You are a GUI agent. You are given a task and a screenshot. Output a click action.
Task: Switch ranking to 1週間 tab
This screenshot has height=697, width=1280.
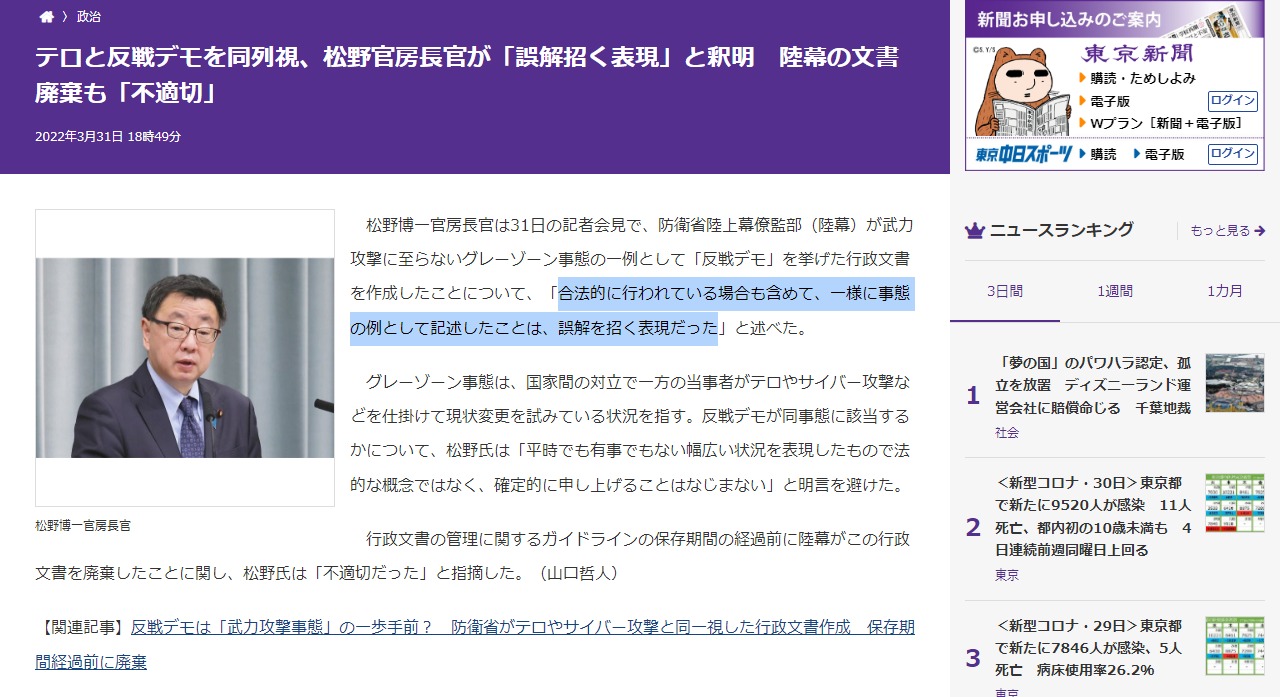[x=1115, y=291]
